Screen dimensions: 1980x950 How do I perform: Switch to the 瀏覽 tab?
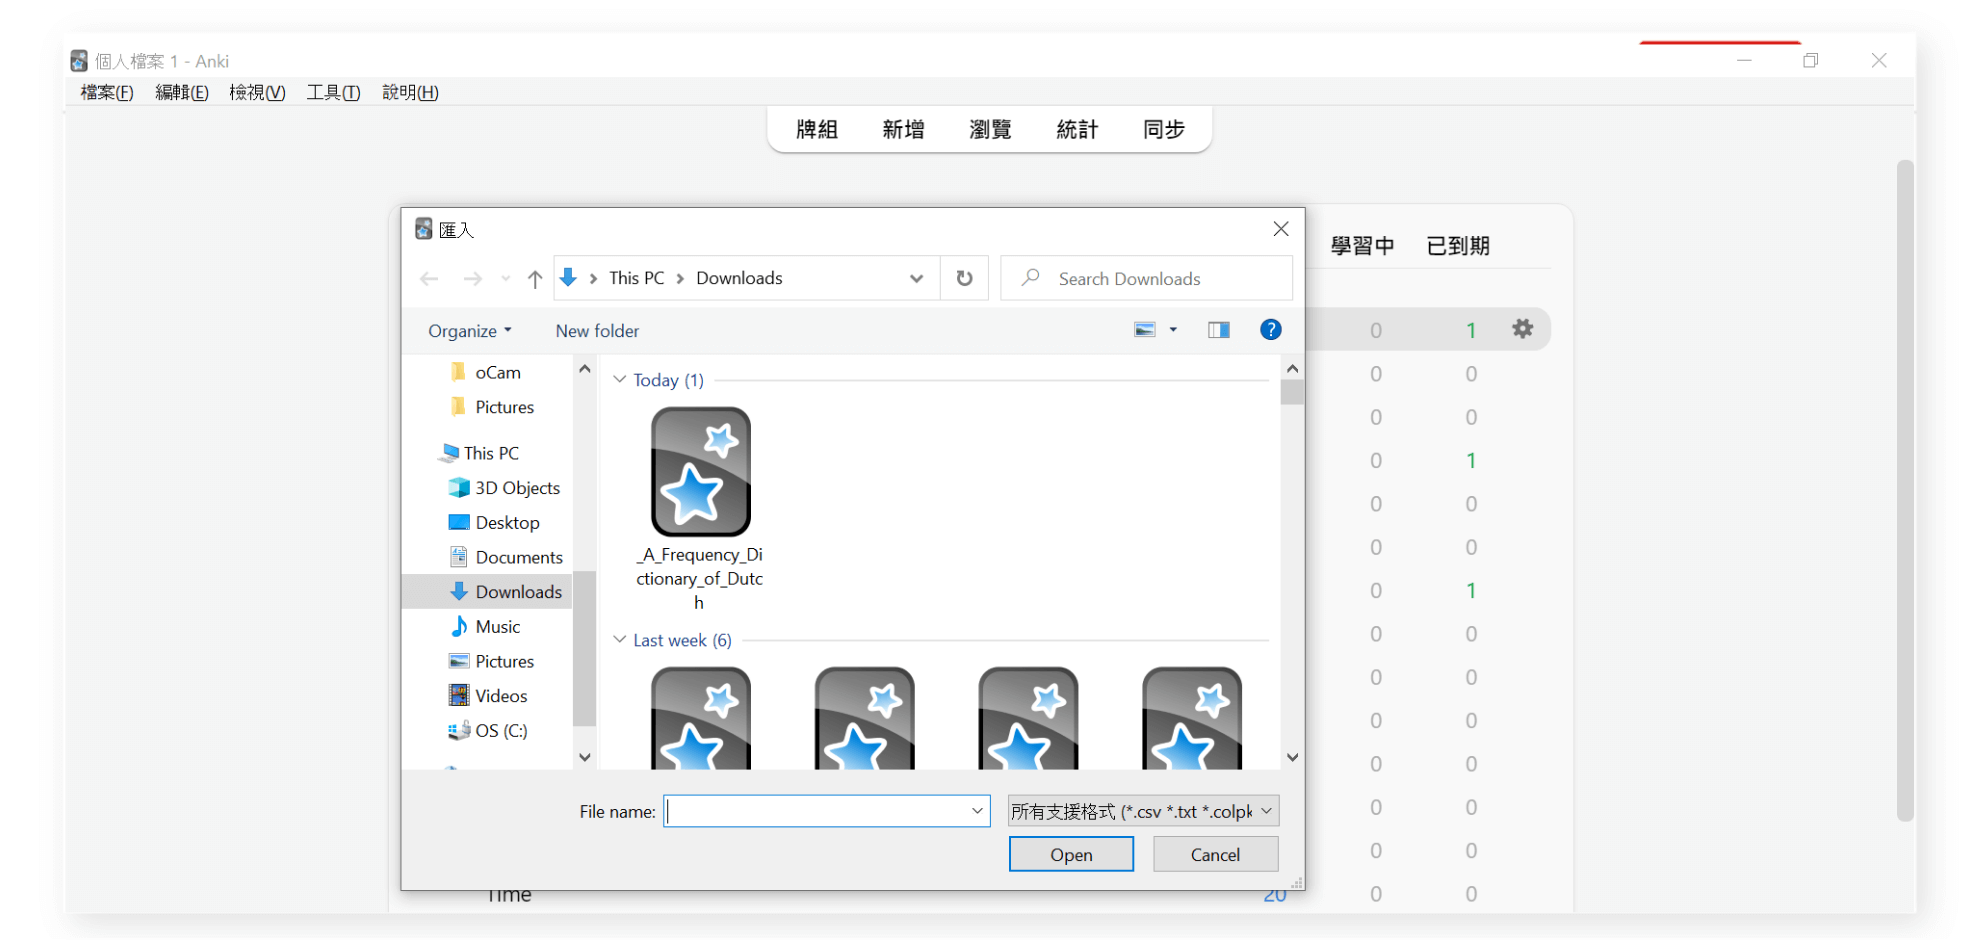click(990, 130)
